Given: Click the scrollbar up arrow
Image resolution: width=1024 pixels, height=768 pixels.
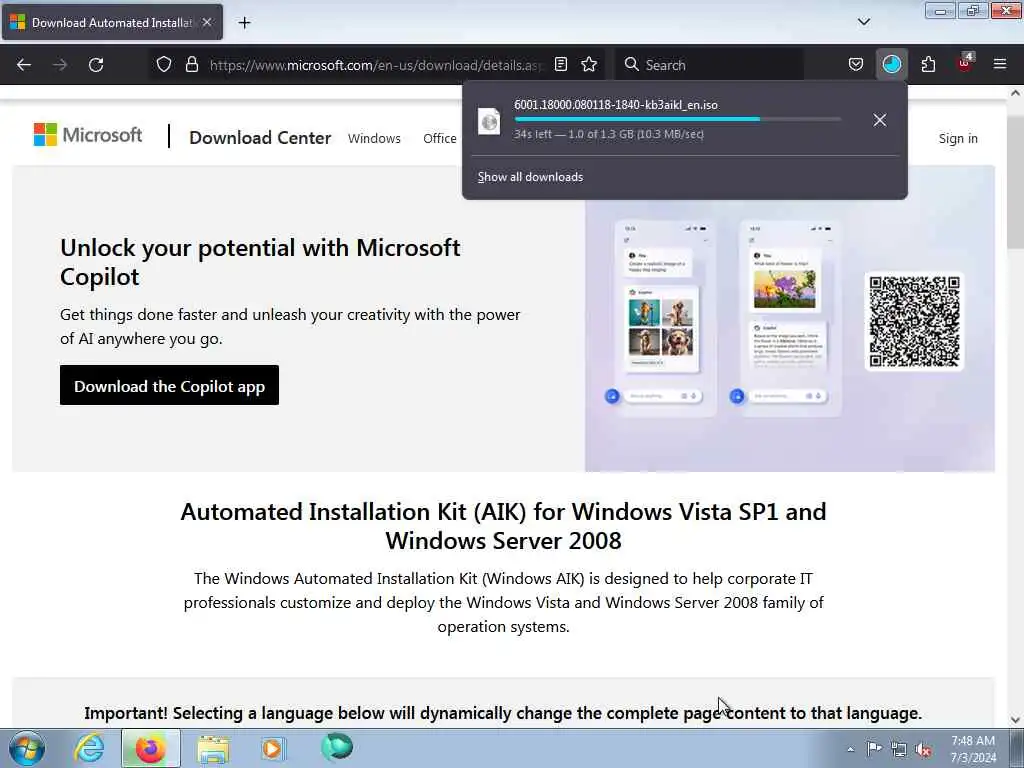Looking at the screenshot, I should point(1015,93).
